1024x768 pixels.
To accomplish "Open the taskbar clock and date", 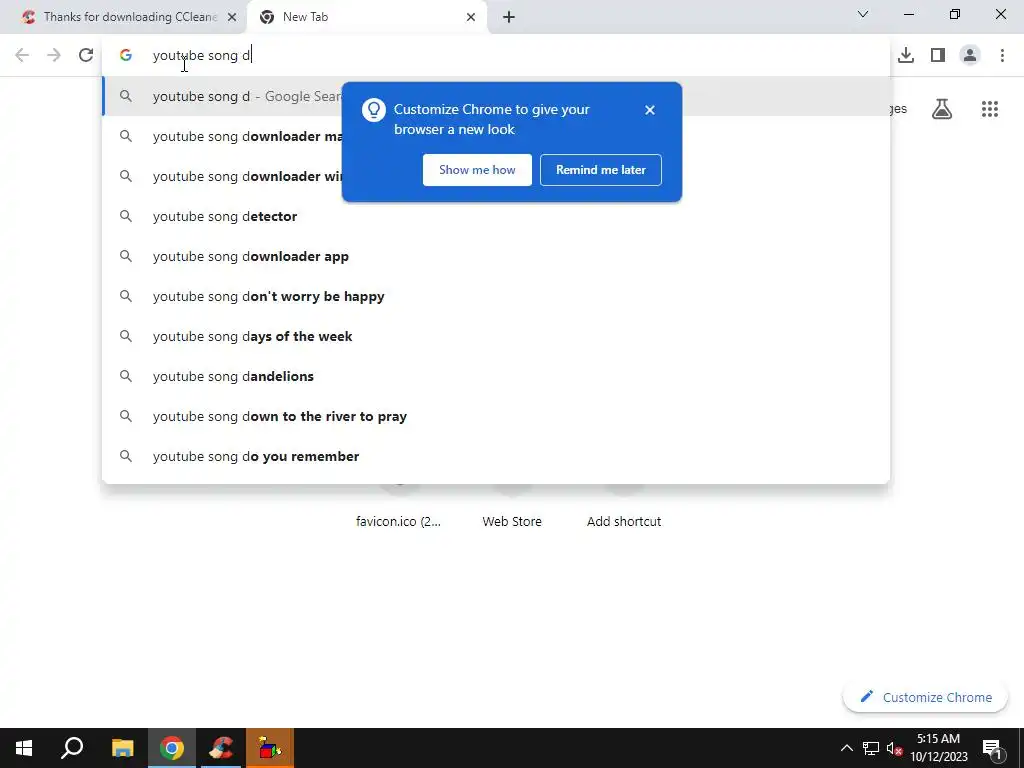I will pos(938,748).
